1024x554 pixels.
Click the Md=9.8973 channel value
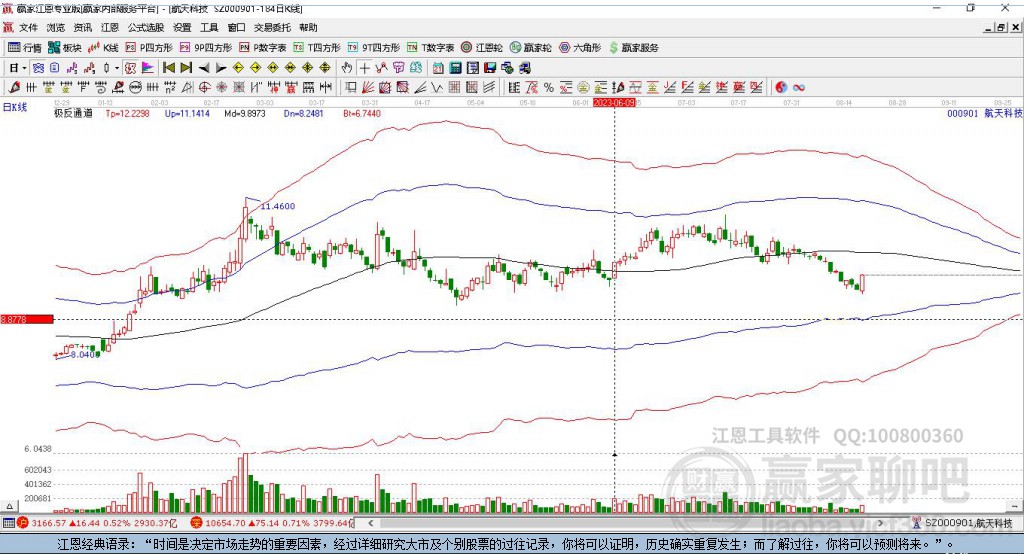click(x=245, y=113)
